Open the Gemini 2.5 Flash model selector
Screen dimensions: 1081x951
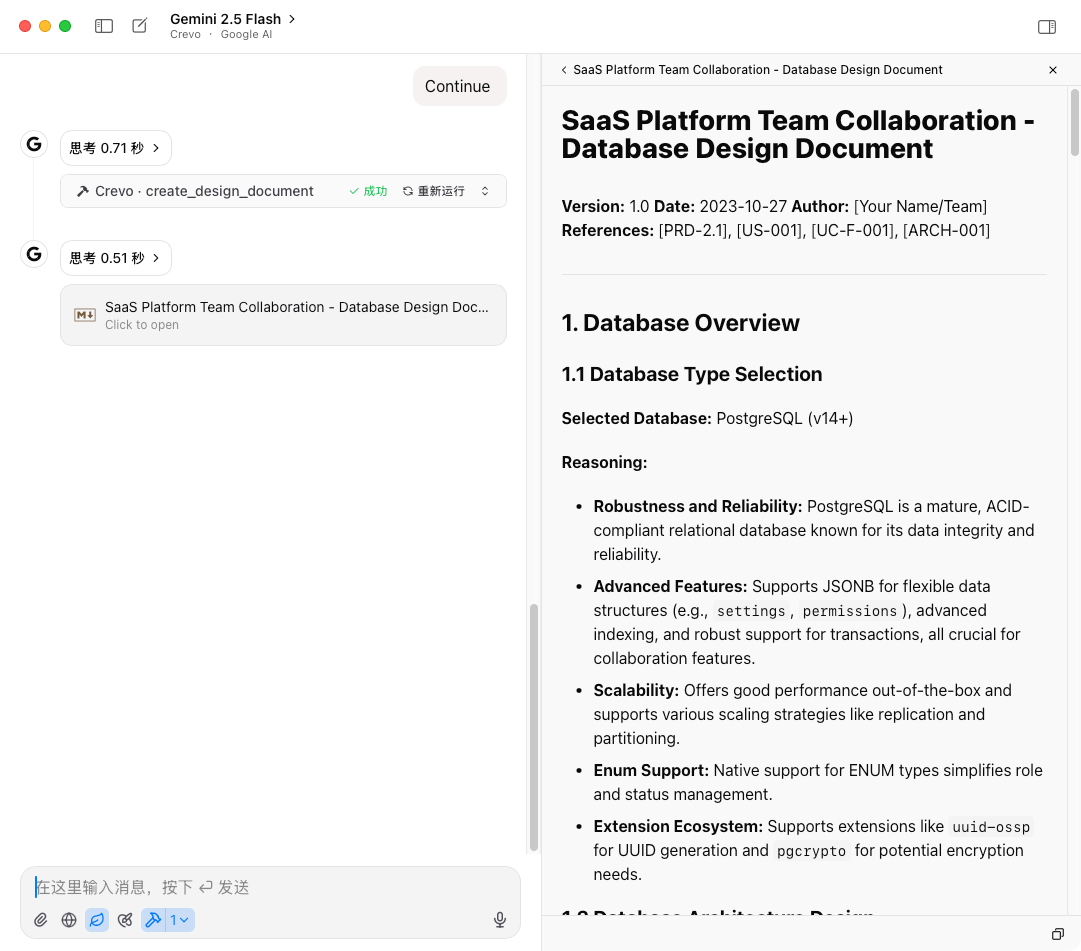coord(233,19)
